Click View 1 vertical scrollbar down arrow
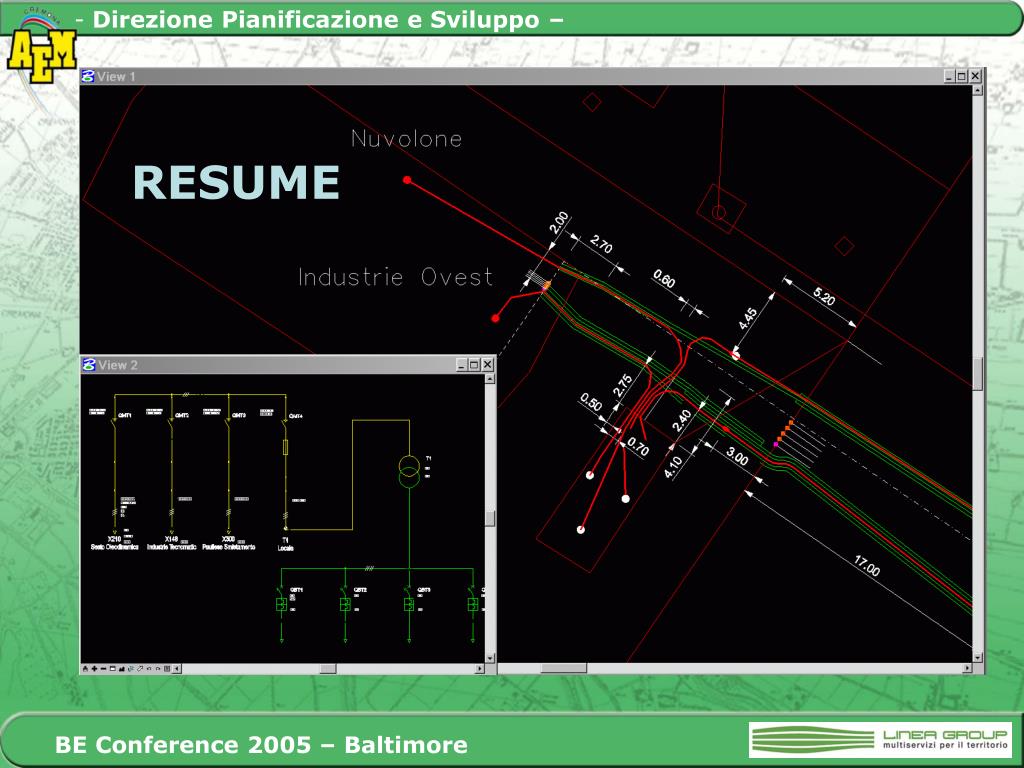The width and height of the screenshot is (1024, 768). pos(978,658)
